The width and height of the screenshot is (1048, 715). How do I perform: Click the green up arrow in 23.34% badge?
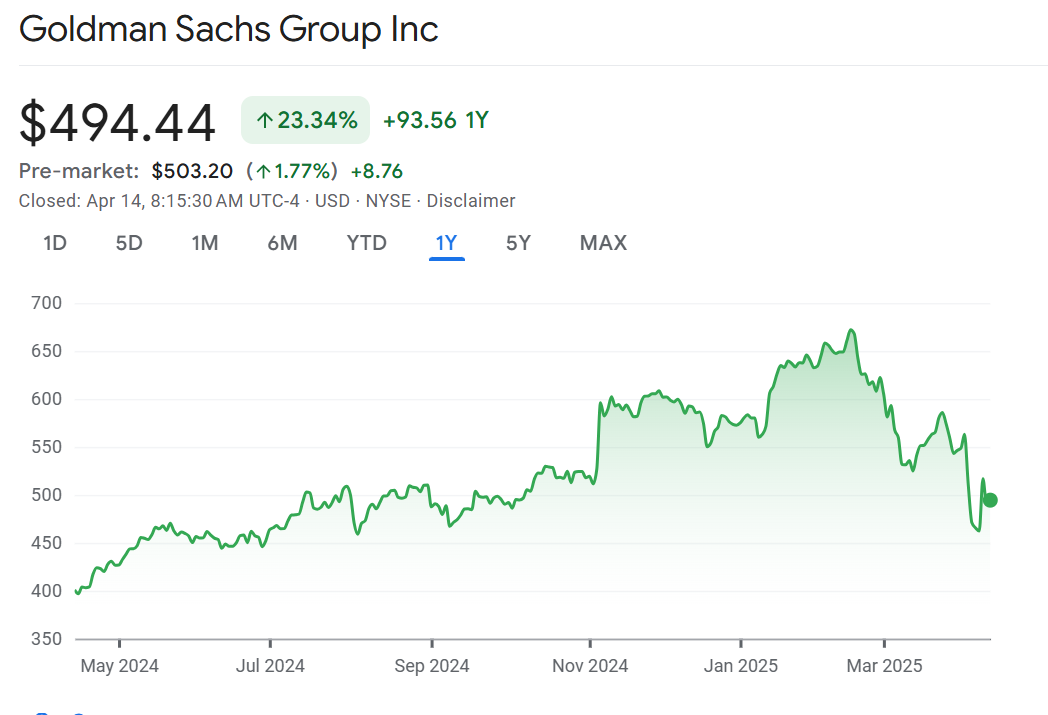pos(264,121)
